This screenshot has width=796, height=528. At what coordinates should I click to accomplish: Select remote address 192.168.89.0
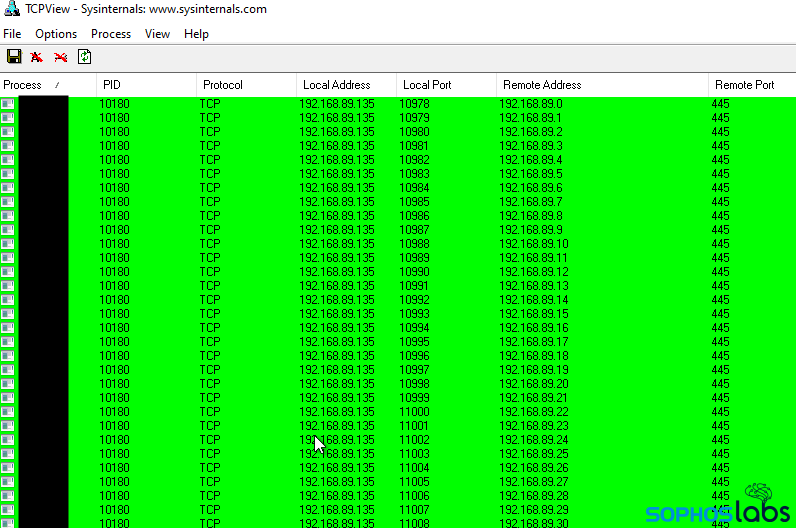[x=530, y=104]
